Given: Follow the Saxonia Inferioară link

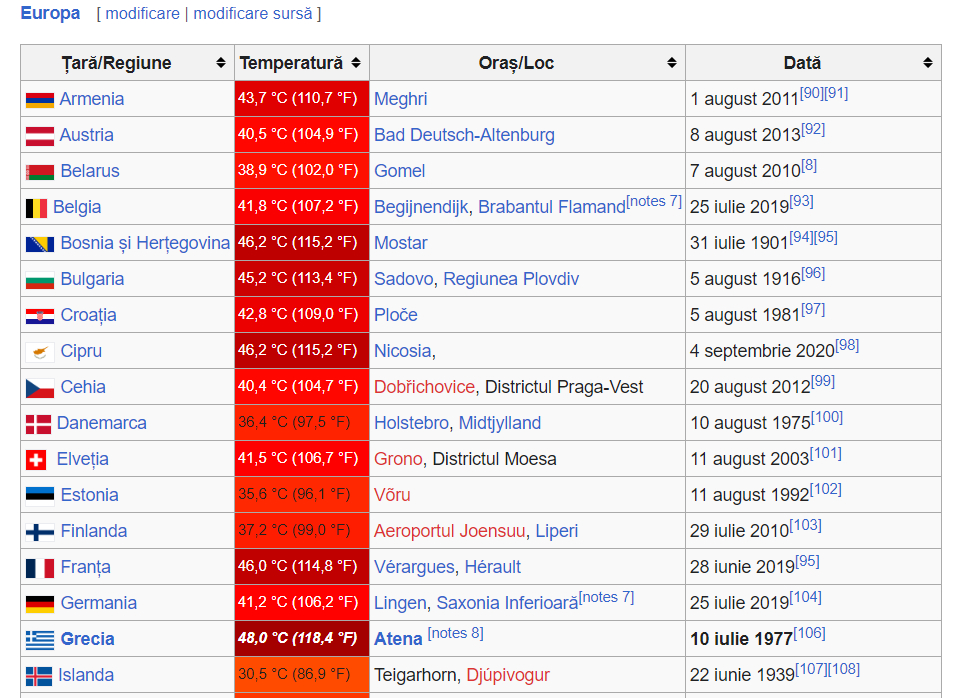Looking at the screenshot, I should 507,603.
